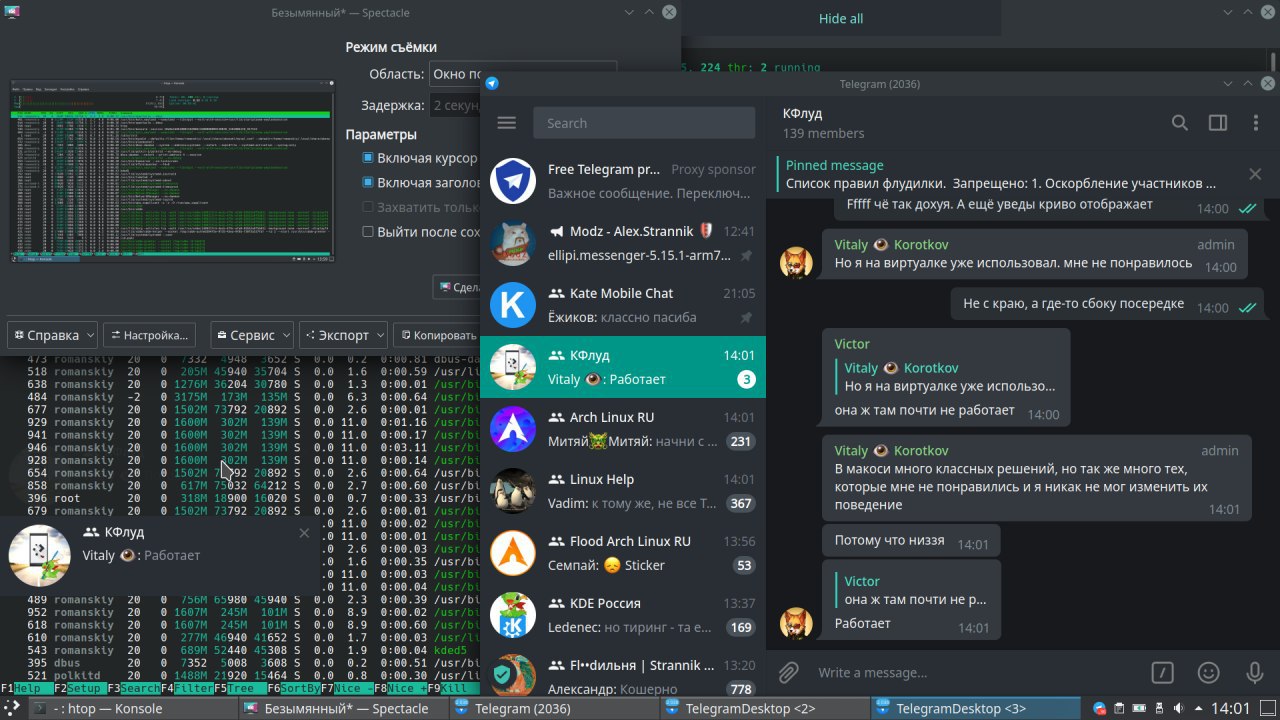Open the КФлуд notification popup message
1280x720 pixels.
(160, 555)
